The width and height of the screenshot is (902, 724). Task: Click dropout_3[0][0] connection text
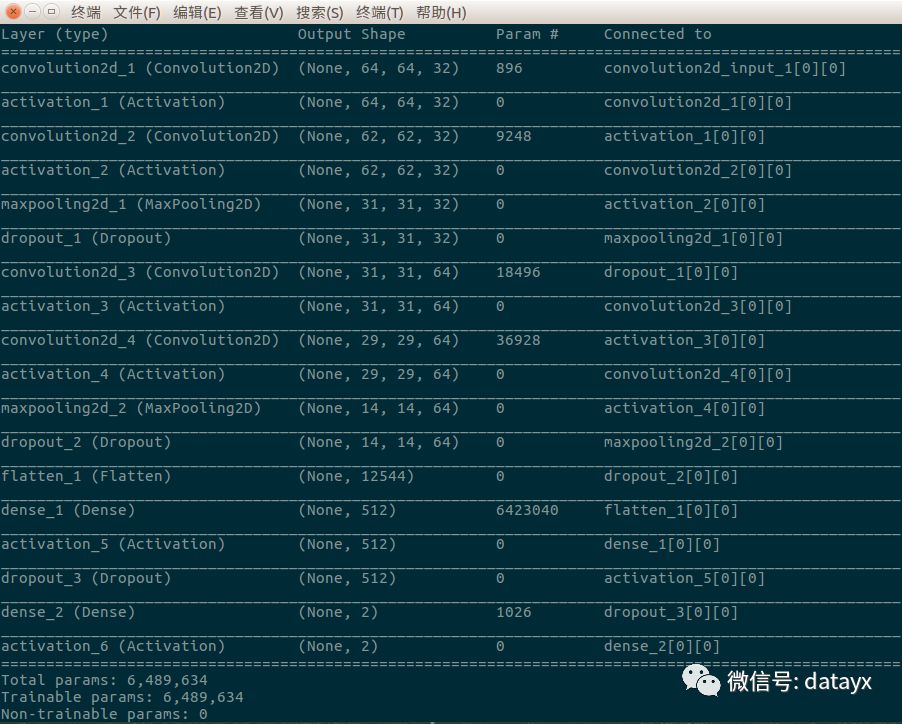click(671, 612)
